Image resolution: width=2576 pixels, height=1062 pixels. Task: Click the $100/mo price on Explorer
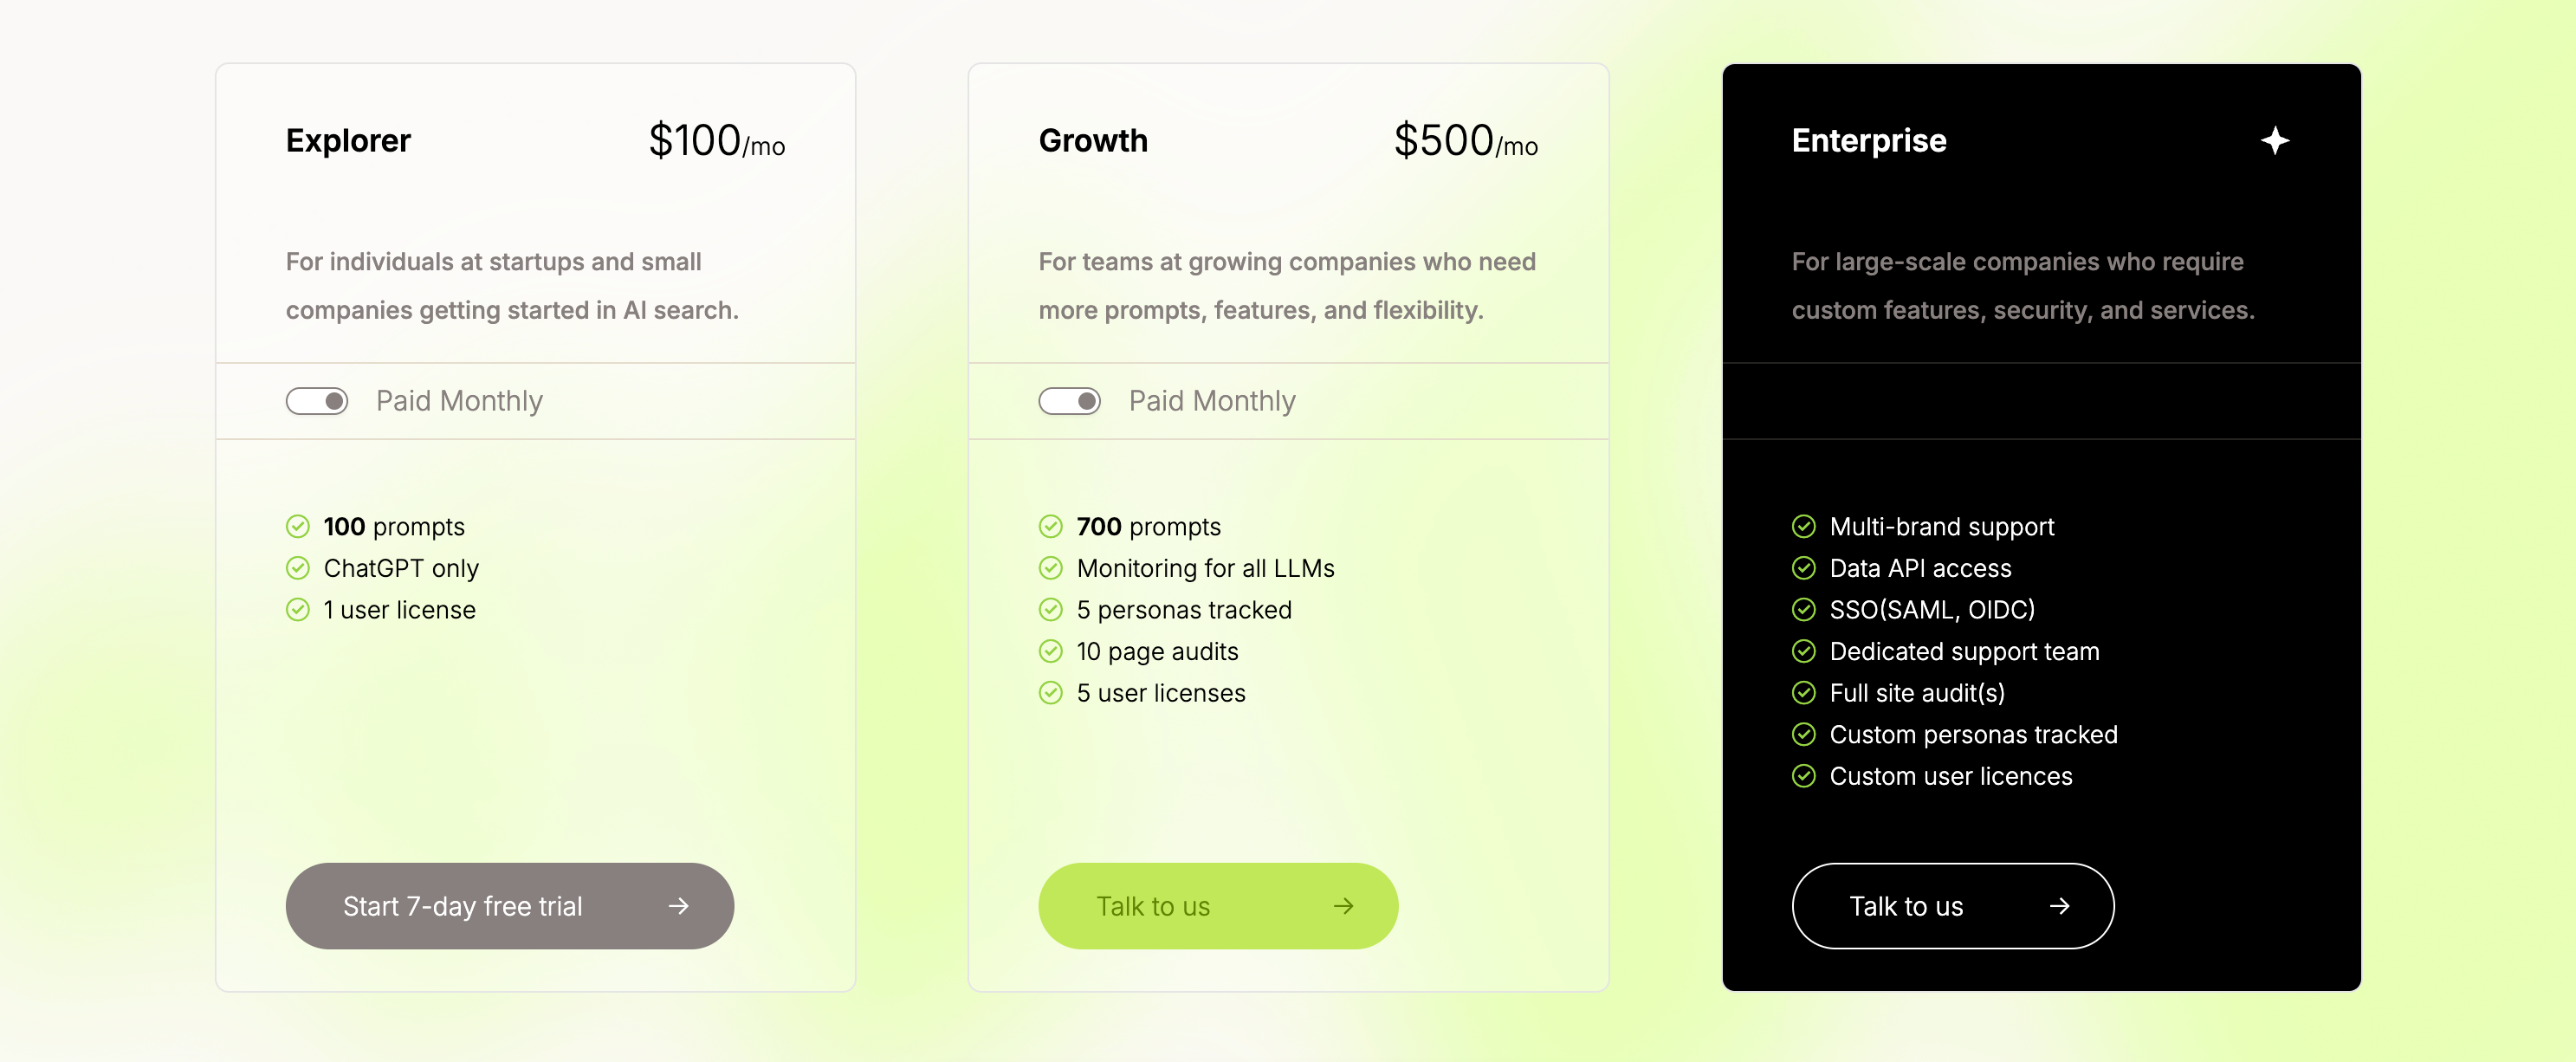point(716,141)
